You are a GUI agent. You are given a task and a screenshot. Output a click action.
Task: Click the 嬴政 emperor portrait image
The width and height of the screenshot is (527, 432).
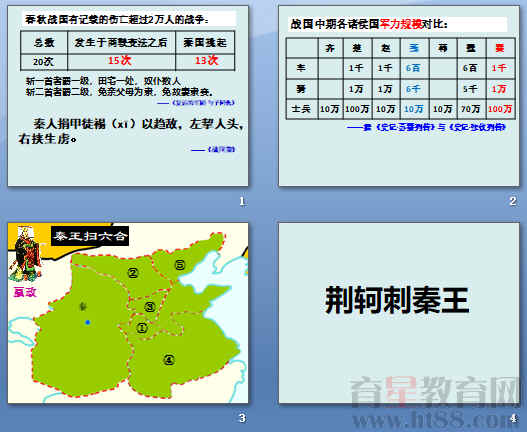[26, 254]
